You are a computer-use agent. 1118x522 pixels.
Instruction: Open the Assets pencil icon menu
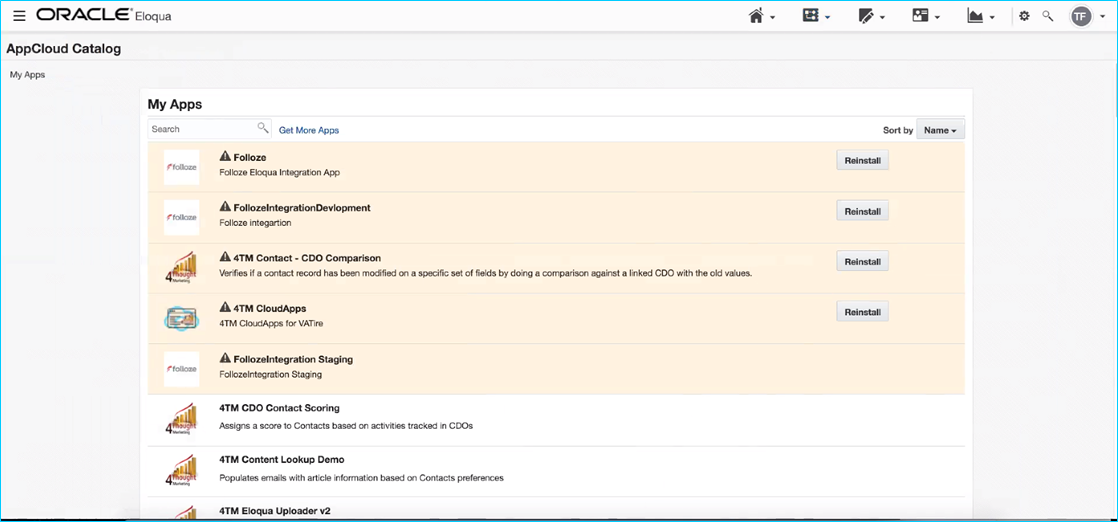click(x=866, y=16)
